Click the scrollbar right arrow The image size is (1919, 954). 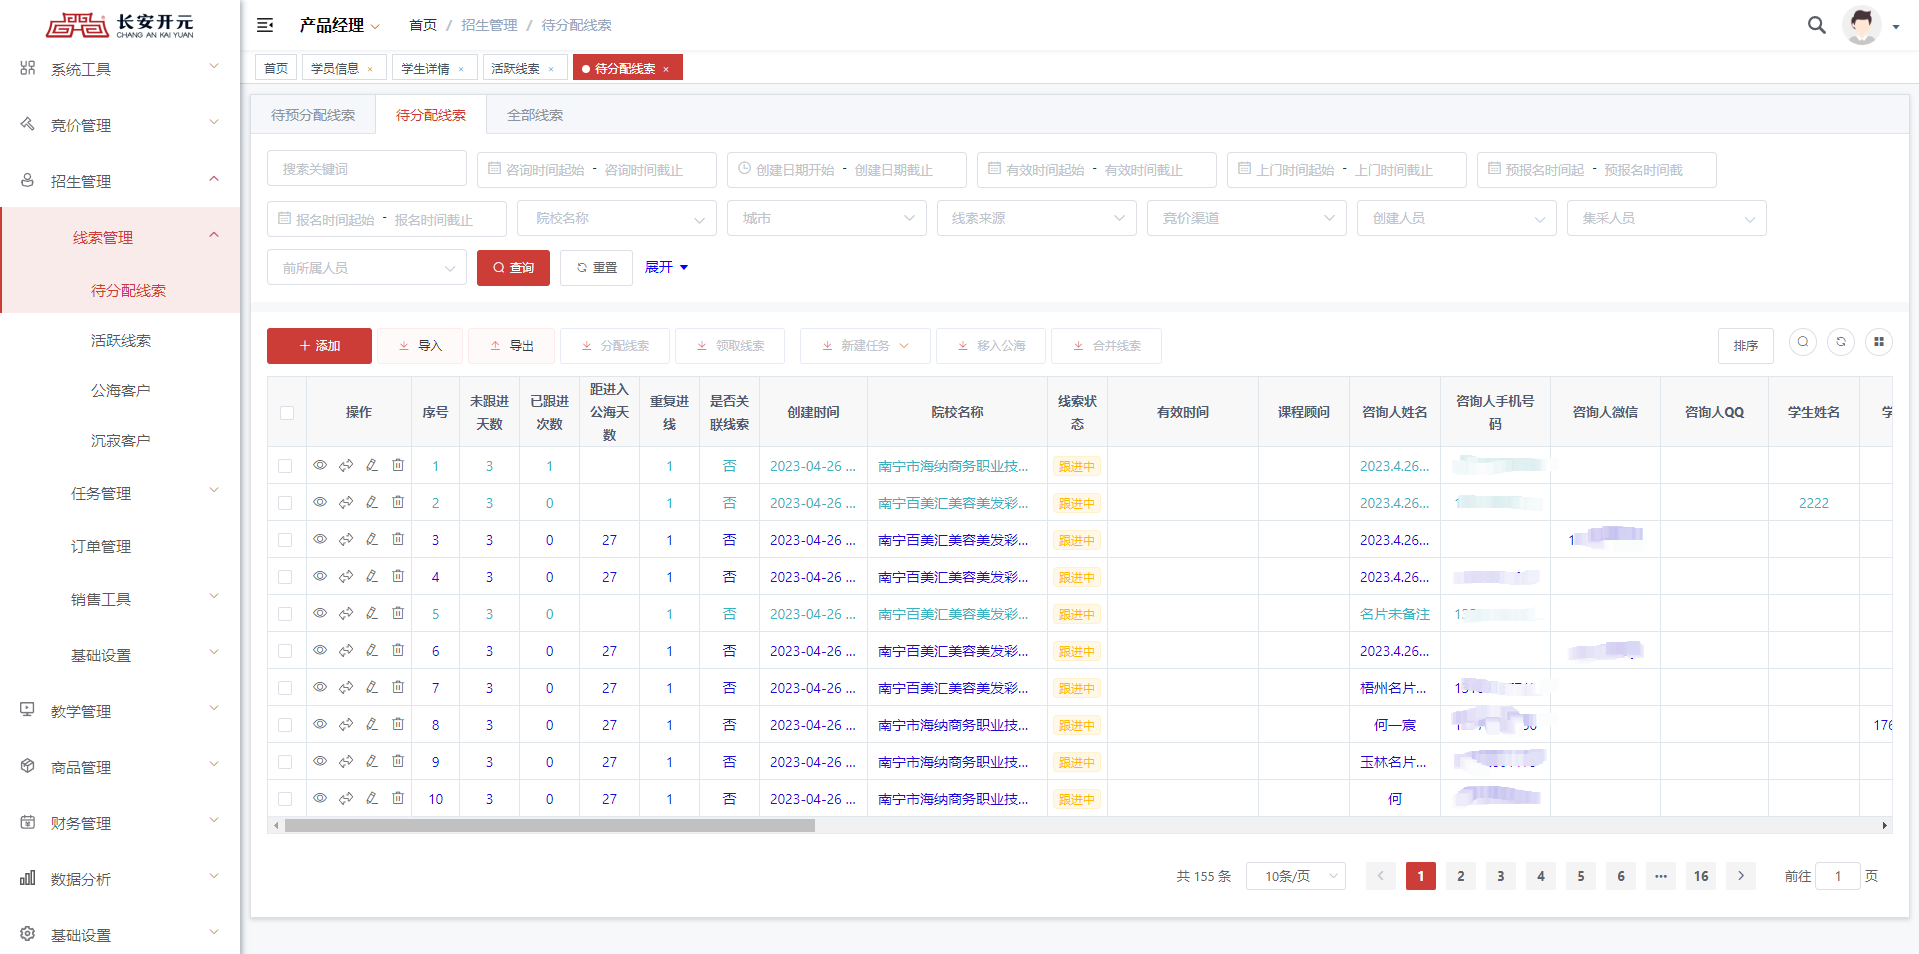point(1885,826)
